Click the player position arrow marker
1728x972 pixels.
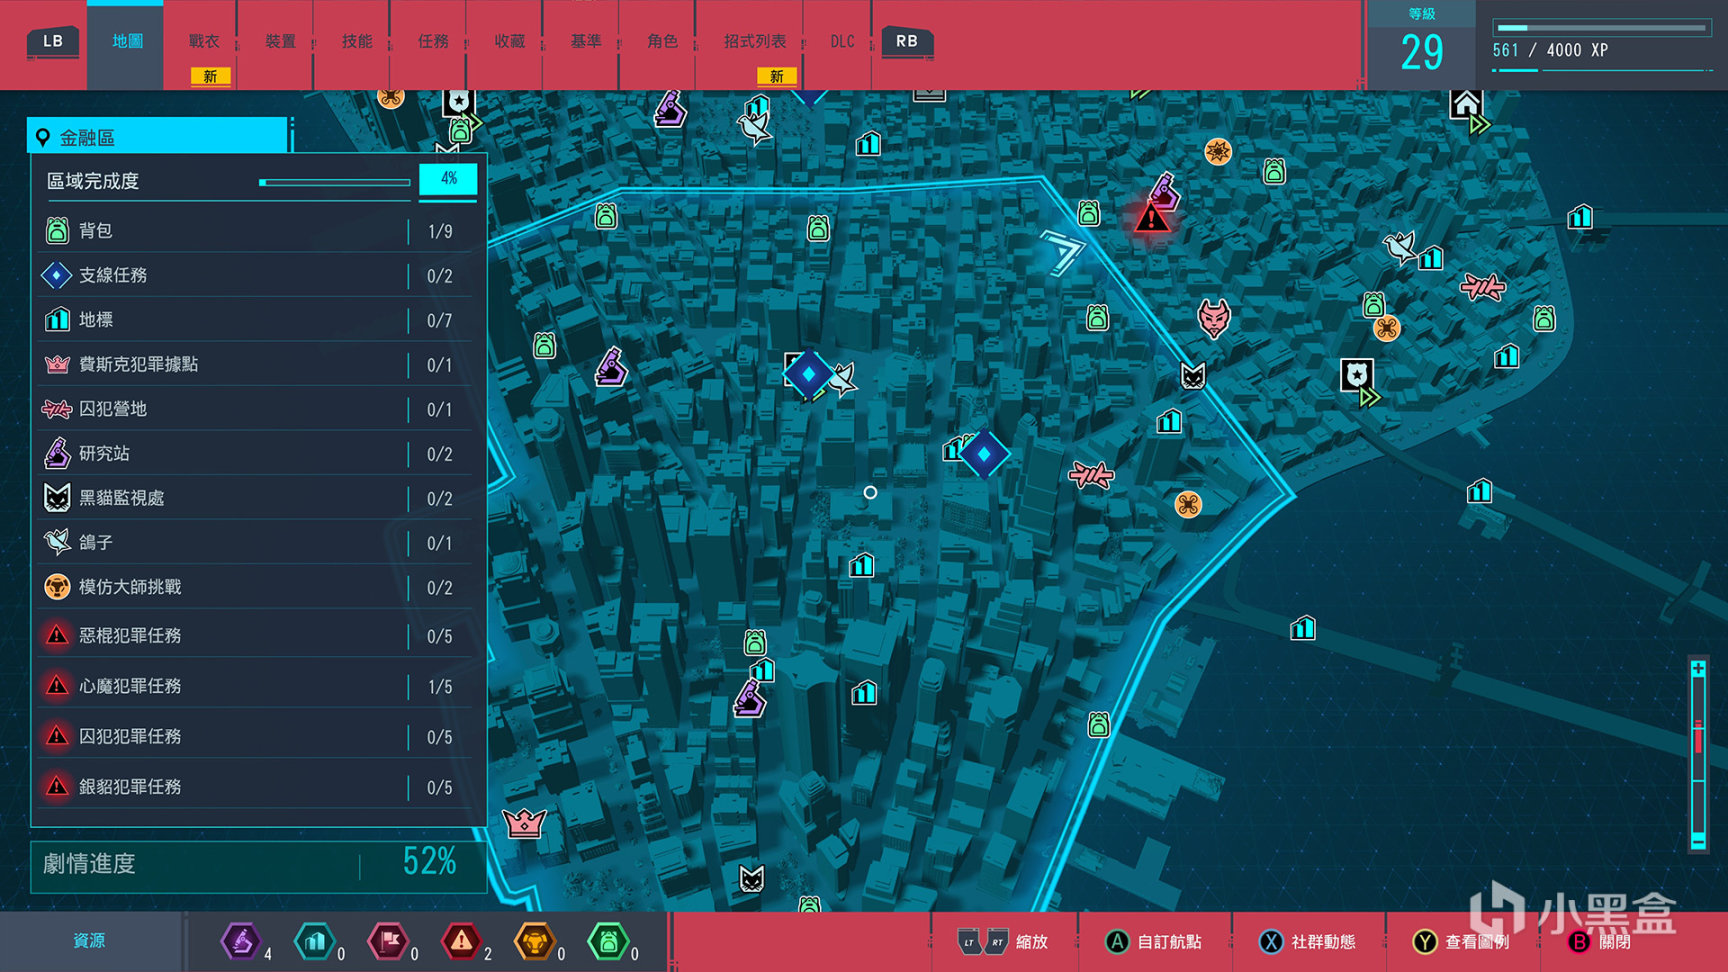1062,251
